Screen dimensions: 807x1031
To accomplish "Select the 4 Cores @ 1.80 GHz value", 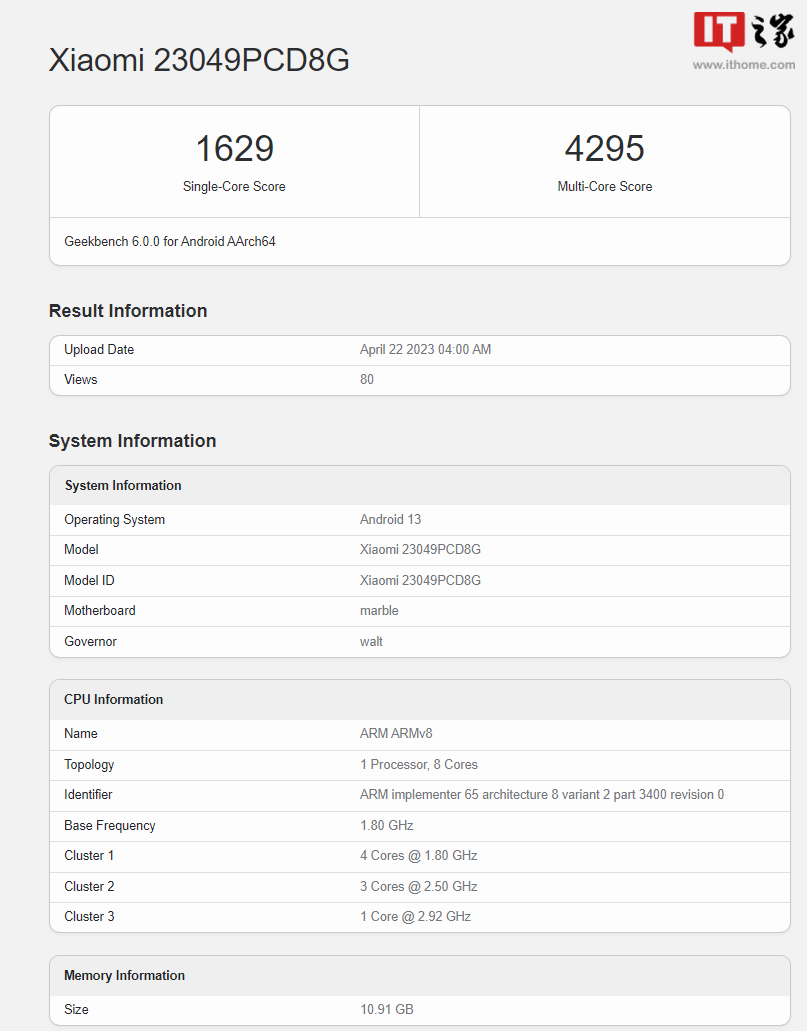I will click(419, 856).
